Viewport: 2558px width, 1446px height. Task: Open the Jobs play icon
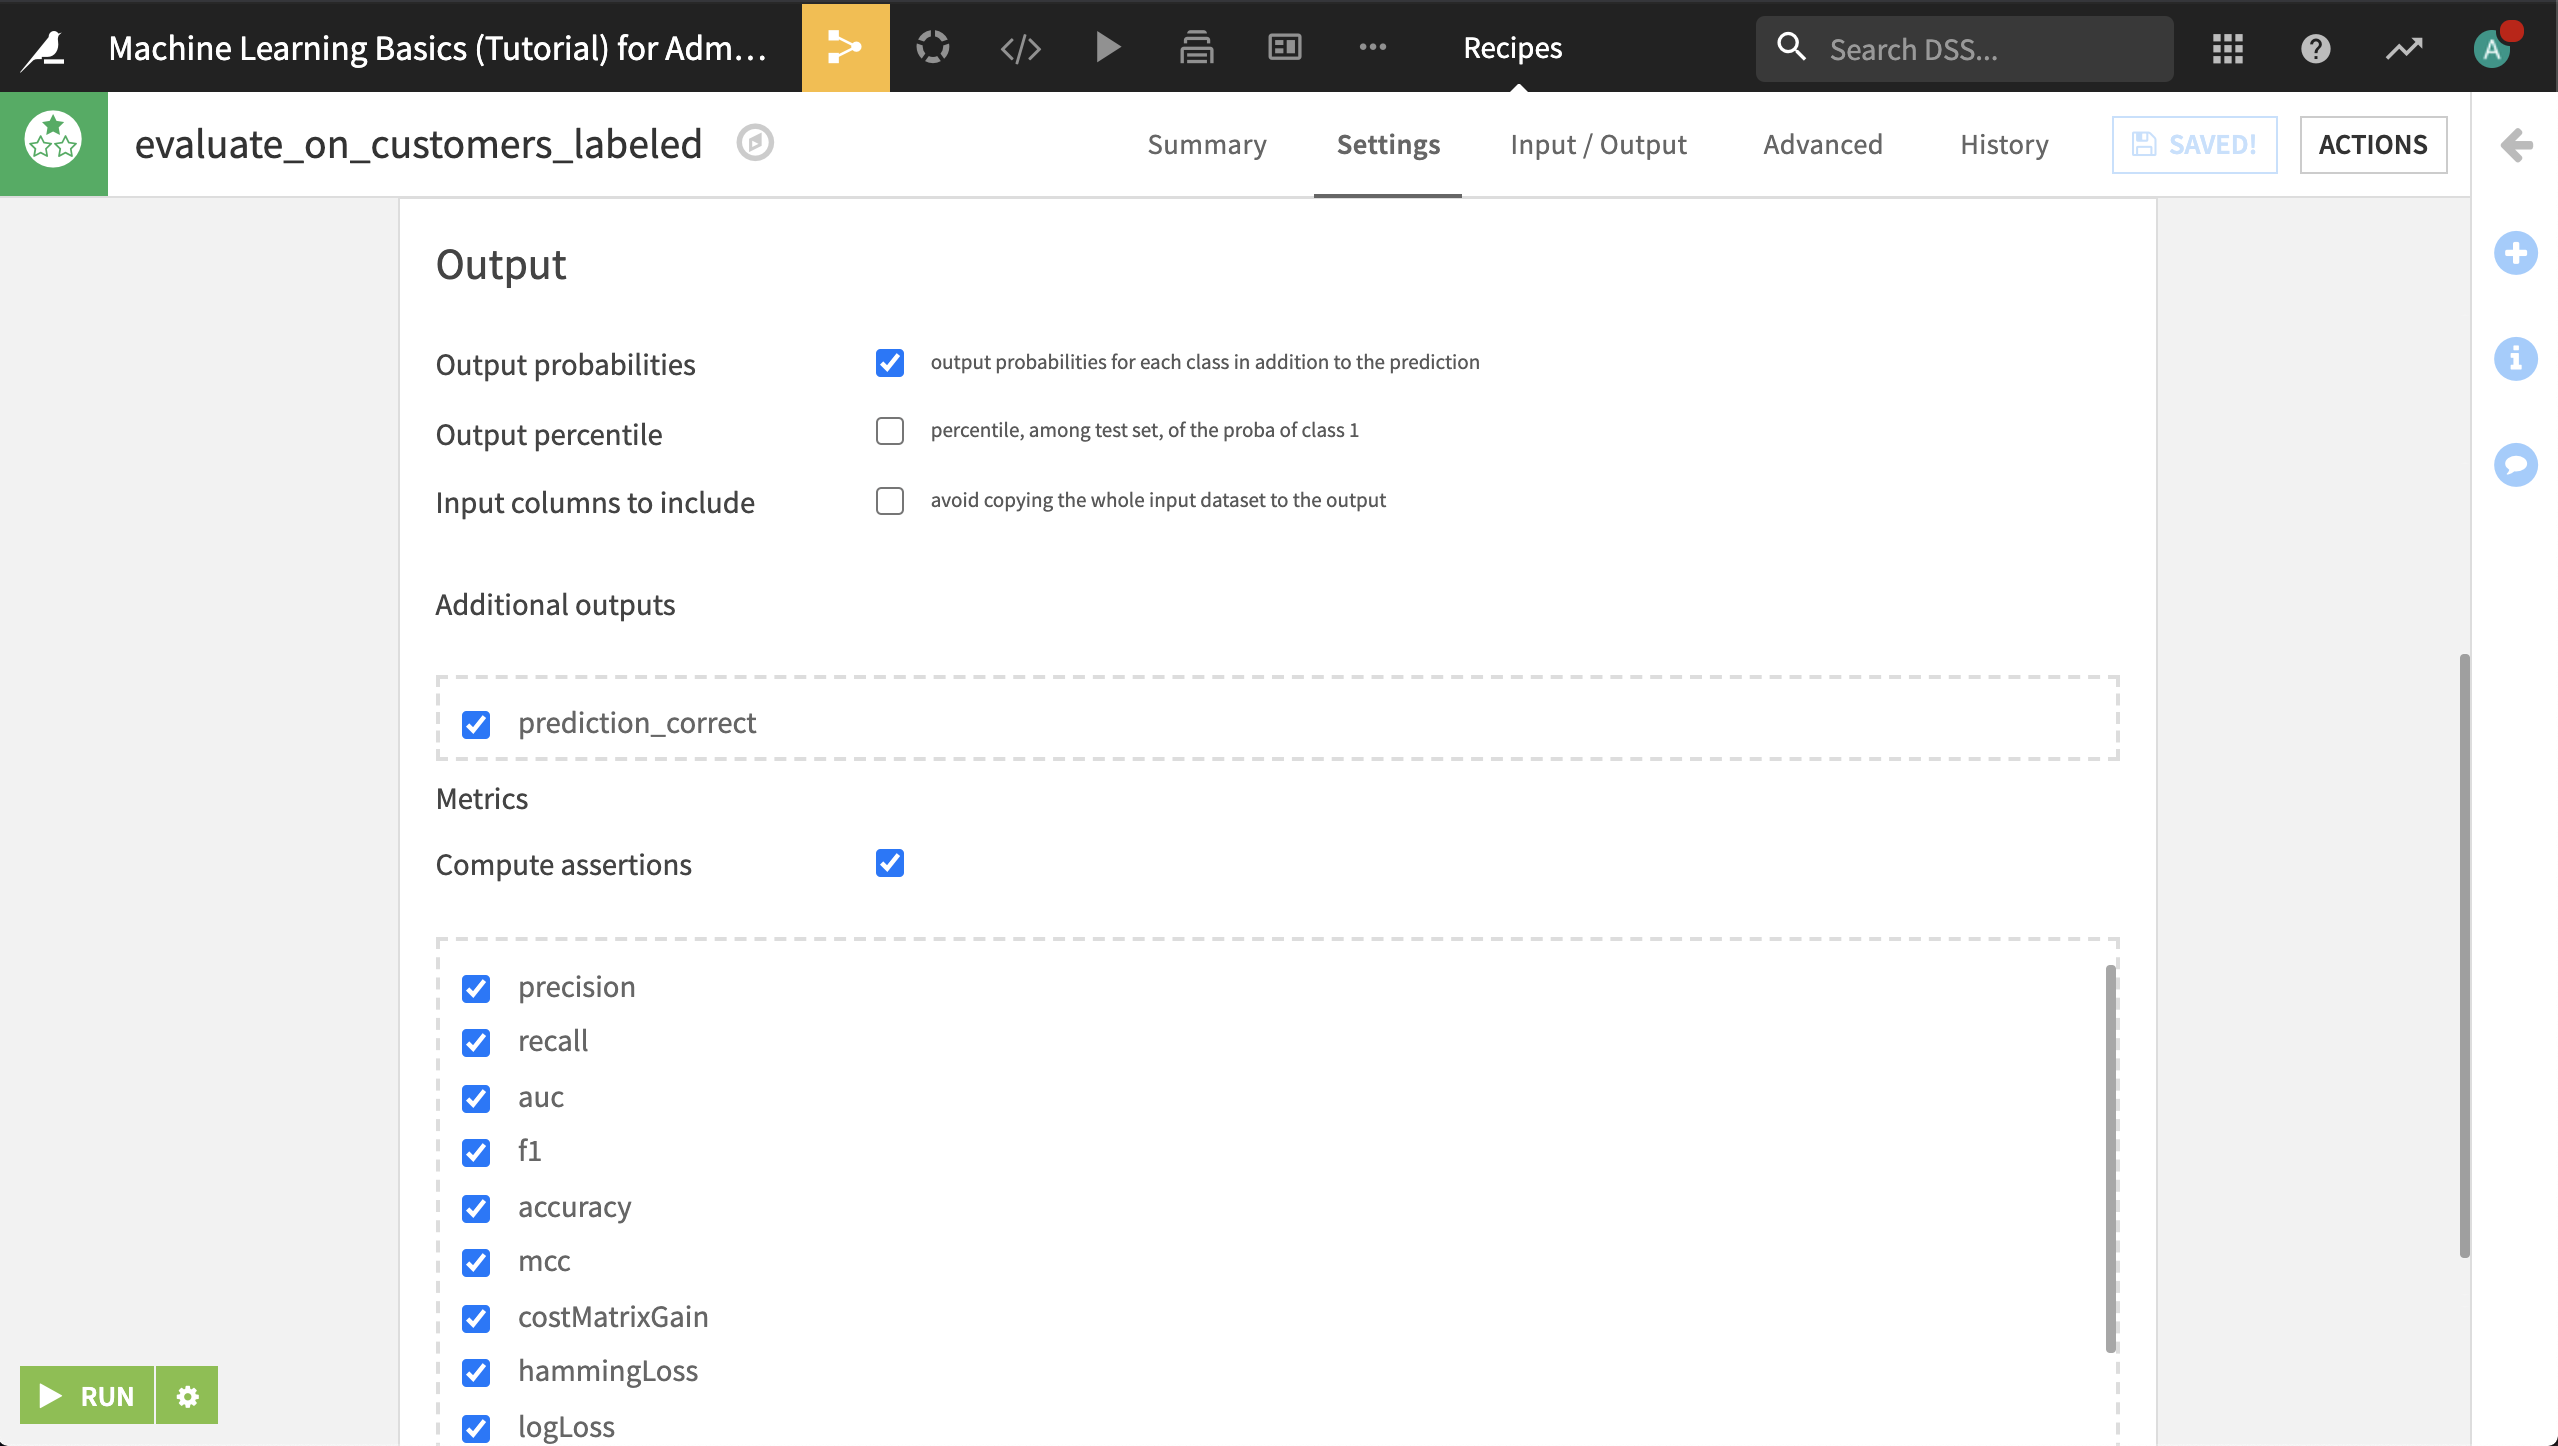pyautogui.click(x=1107, y=47)
